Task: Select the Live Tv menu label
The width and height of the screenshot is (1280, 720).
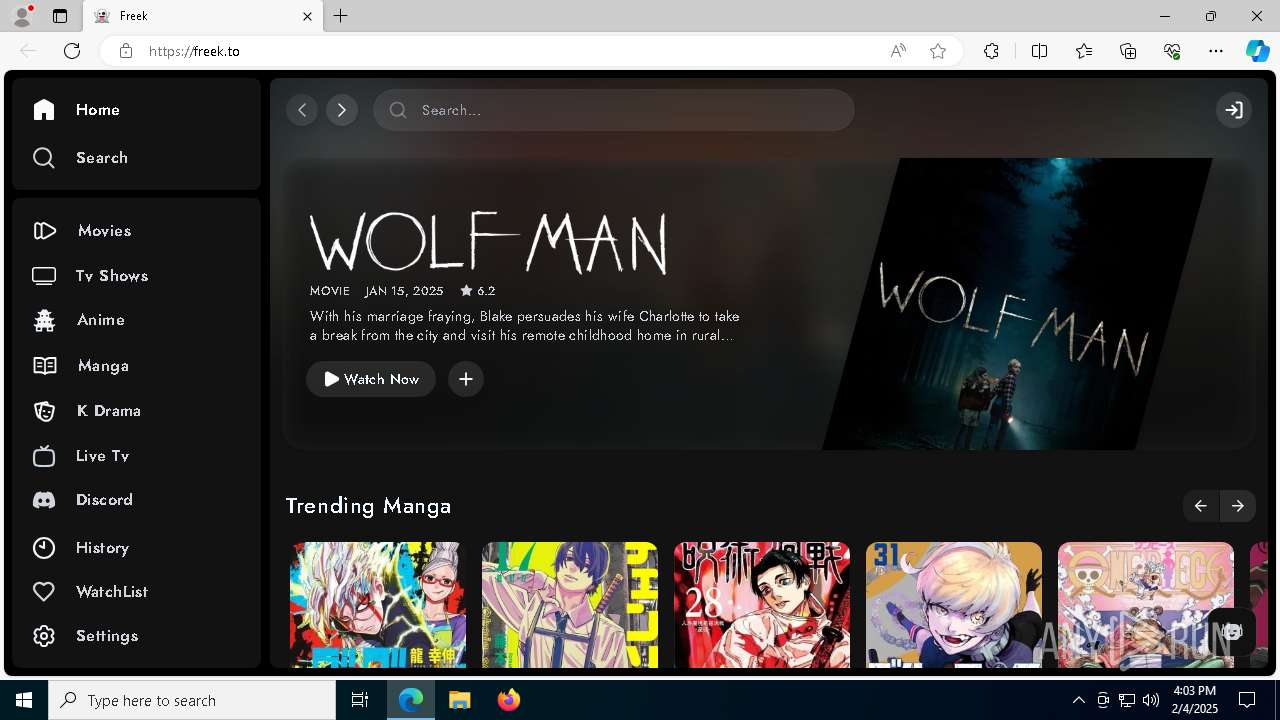Action: [x=103, y=456]
